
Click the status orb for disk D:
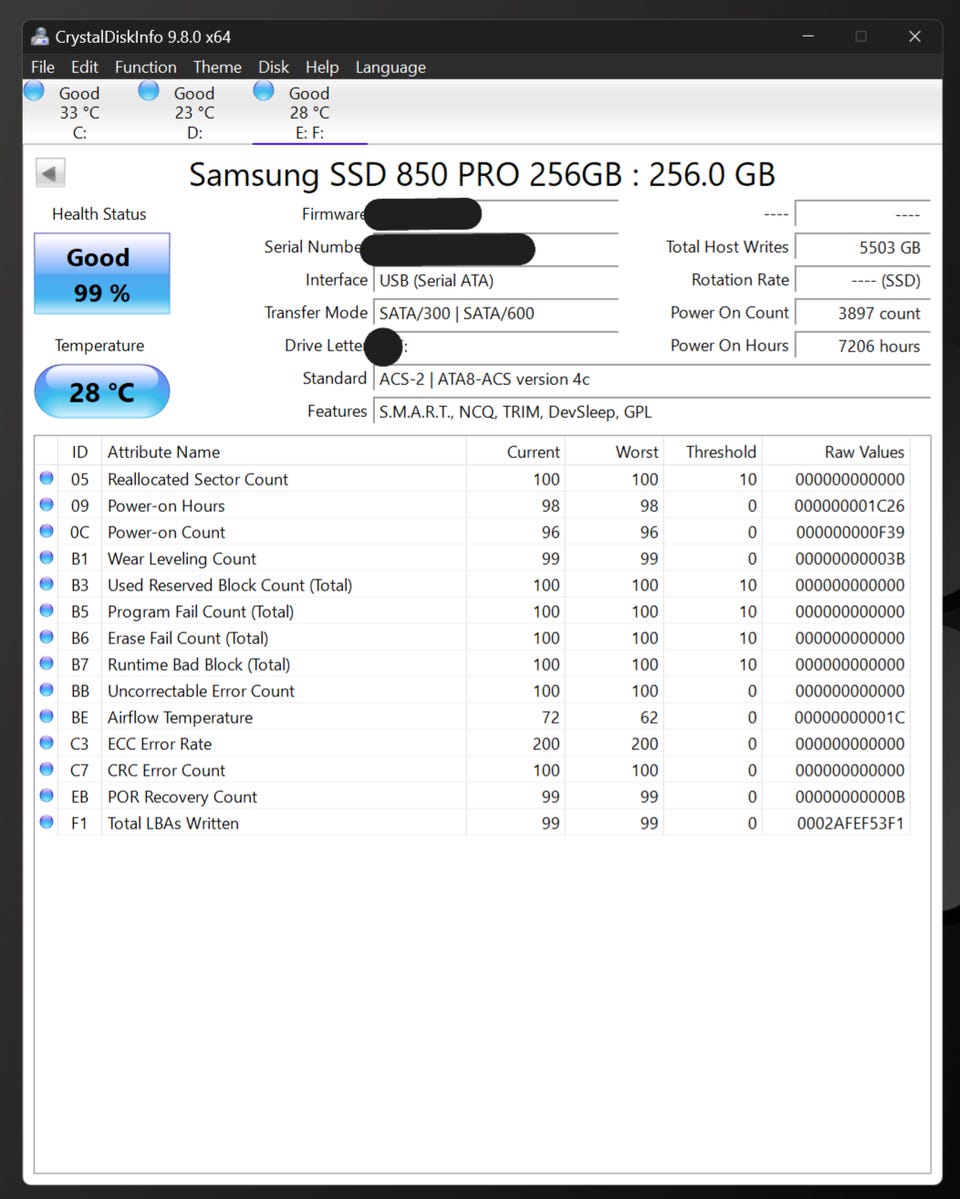pos(148,91)
